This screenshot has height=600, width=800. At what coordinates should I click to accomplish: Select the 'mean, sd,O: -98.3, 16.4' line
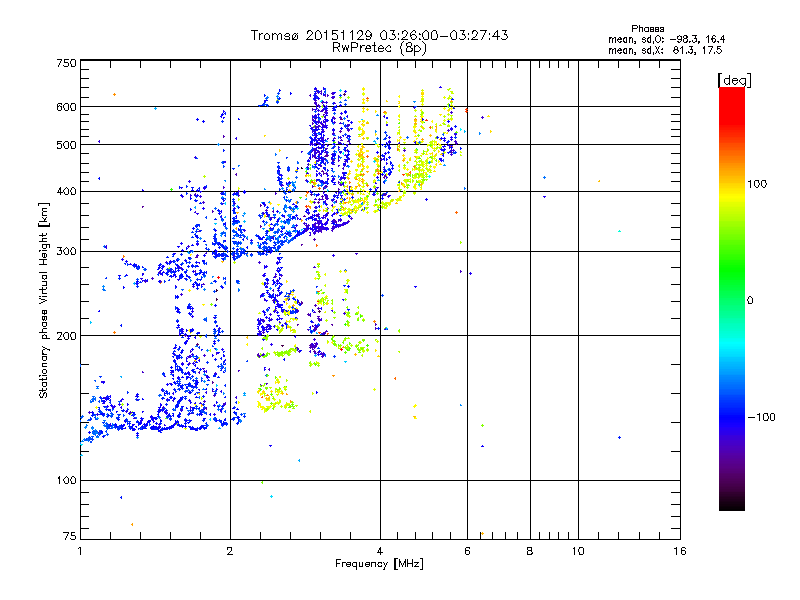pos(667,39)
